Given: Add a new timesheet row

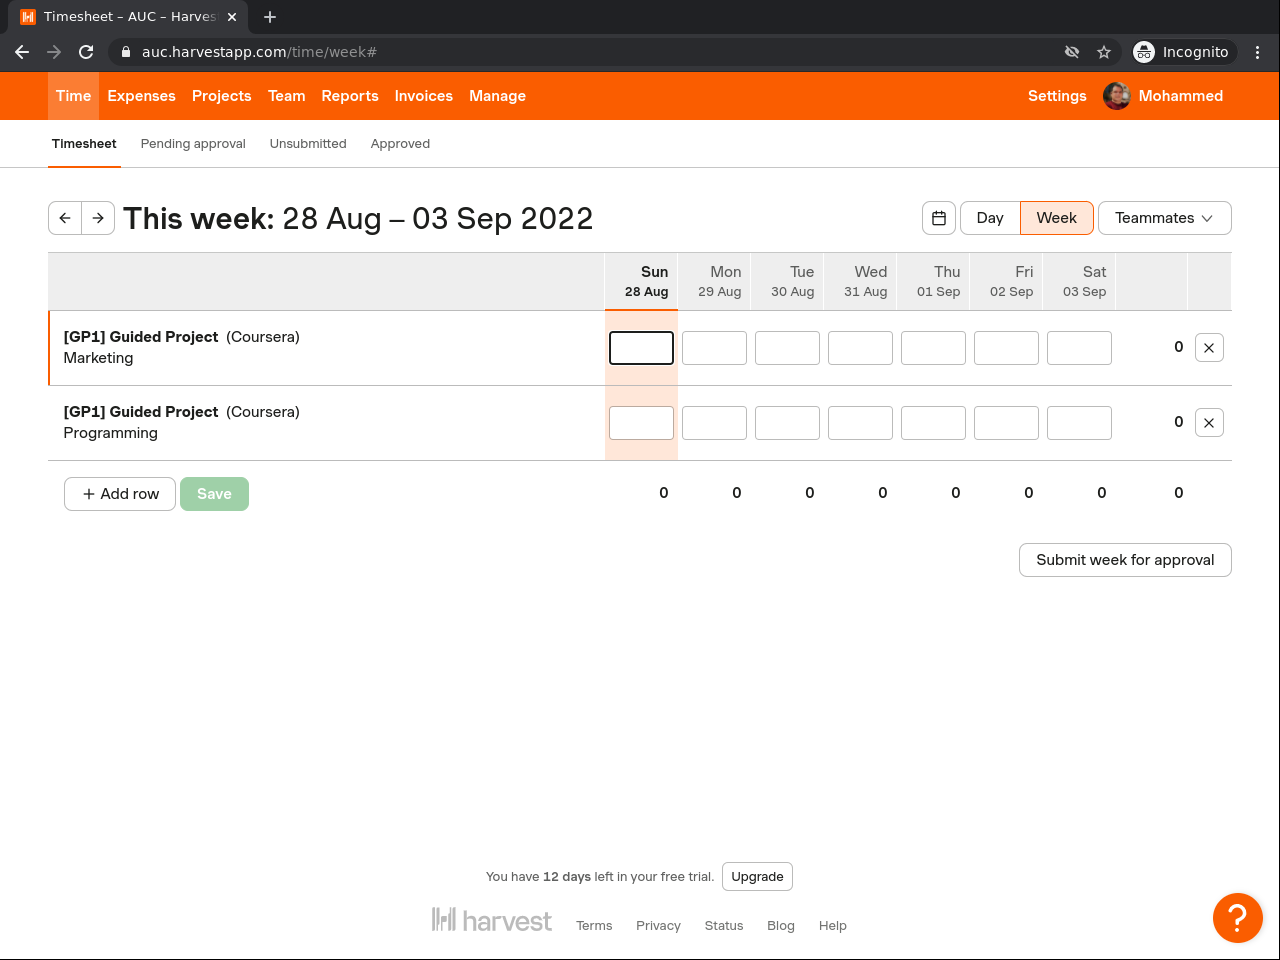Looking at the screenshot, I should click(x=120, y=494).
